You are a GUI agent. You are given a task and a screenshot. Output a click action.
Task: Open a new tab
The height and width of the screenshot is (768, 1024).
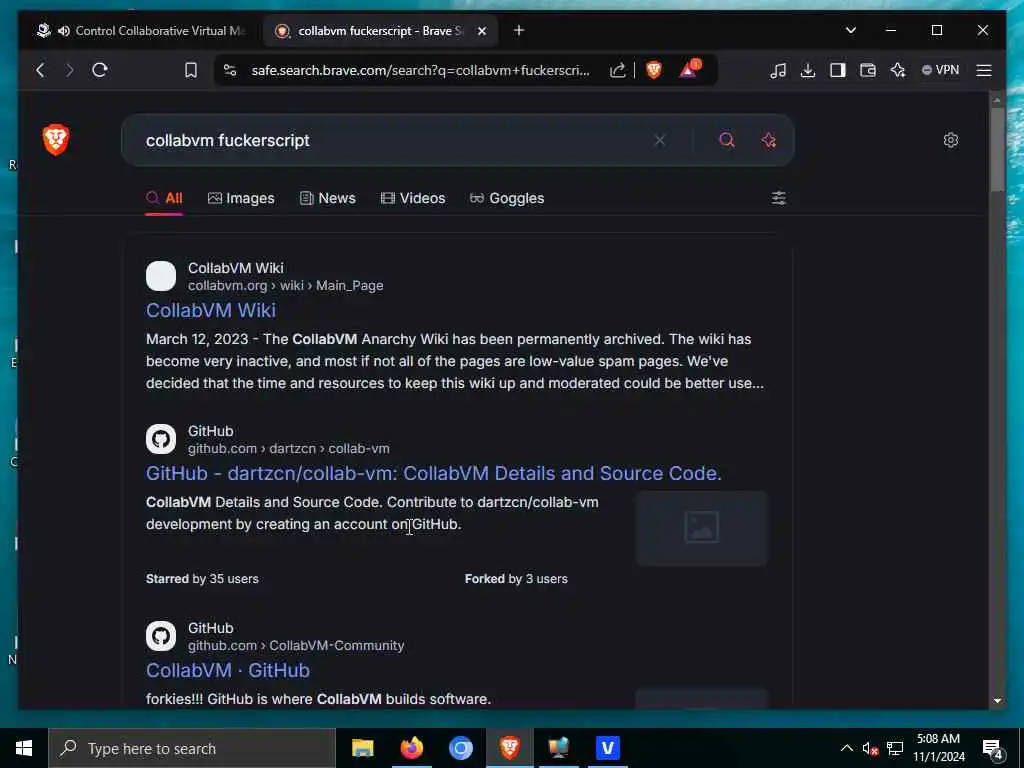(519, 30)
